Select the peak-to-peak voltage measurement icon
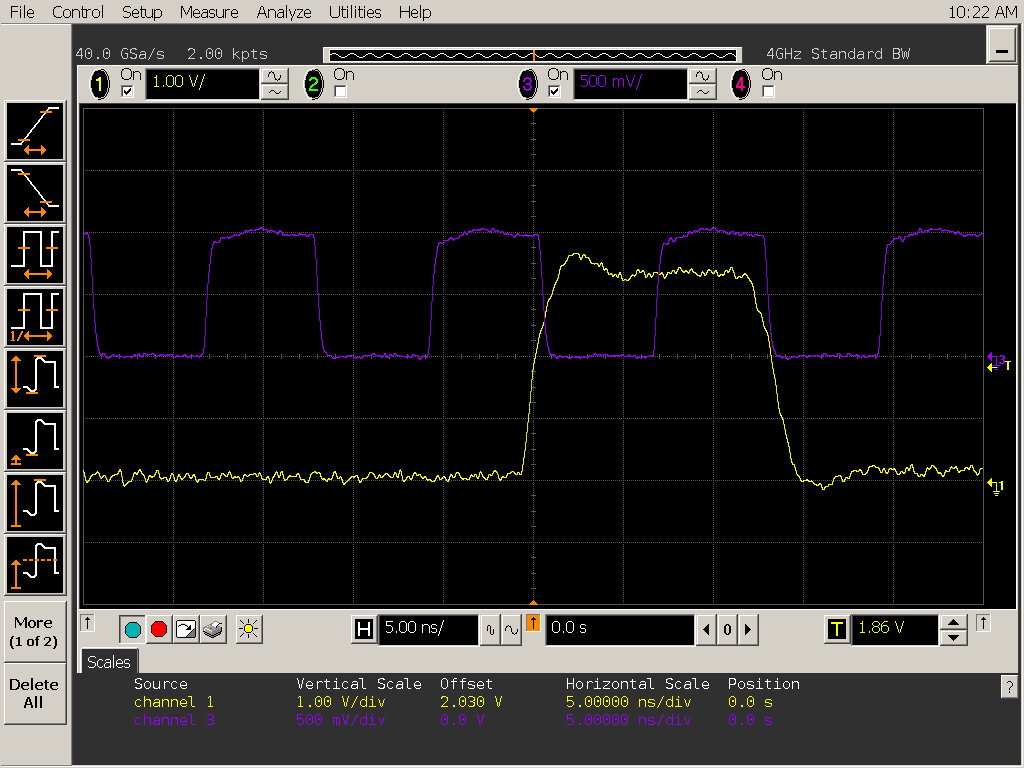 pyautogui.click(x=35, y=379)
